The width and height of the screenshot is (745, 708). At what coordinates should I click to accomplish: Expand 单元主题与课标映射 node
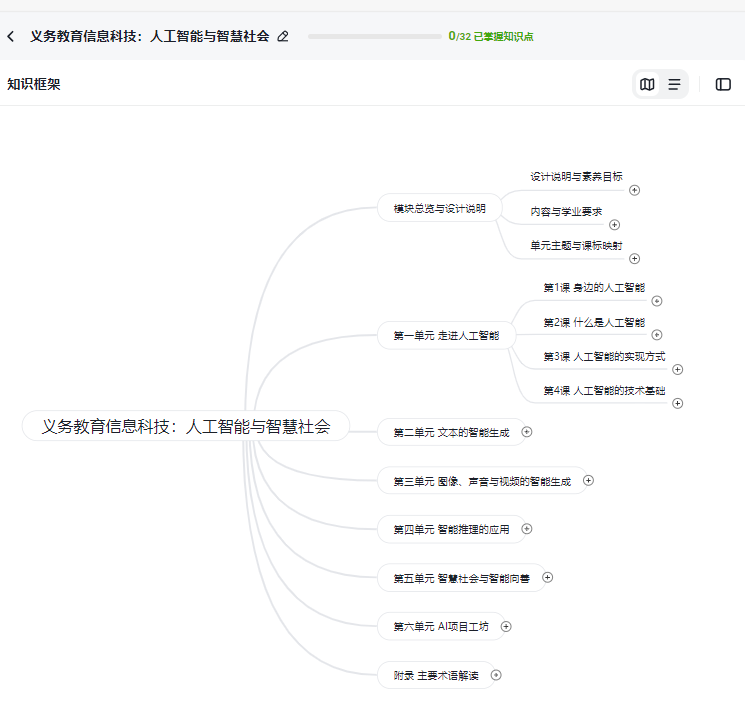pyautogui.click(x=634, y=258)
